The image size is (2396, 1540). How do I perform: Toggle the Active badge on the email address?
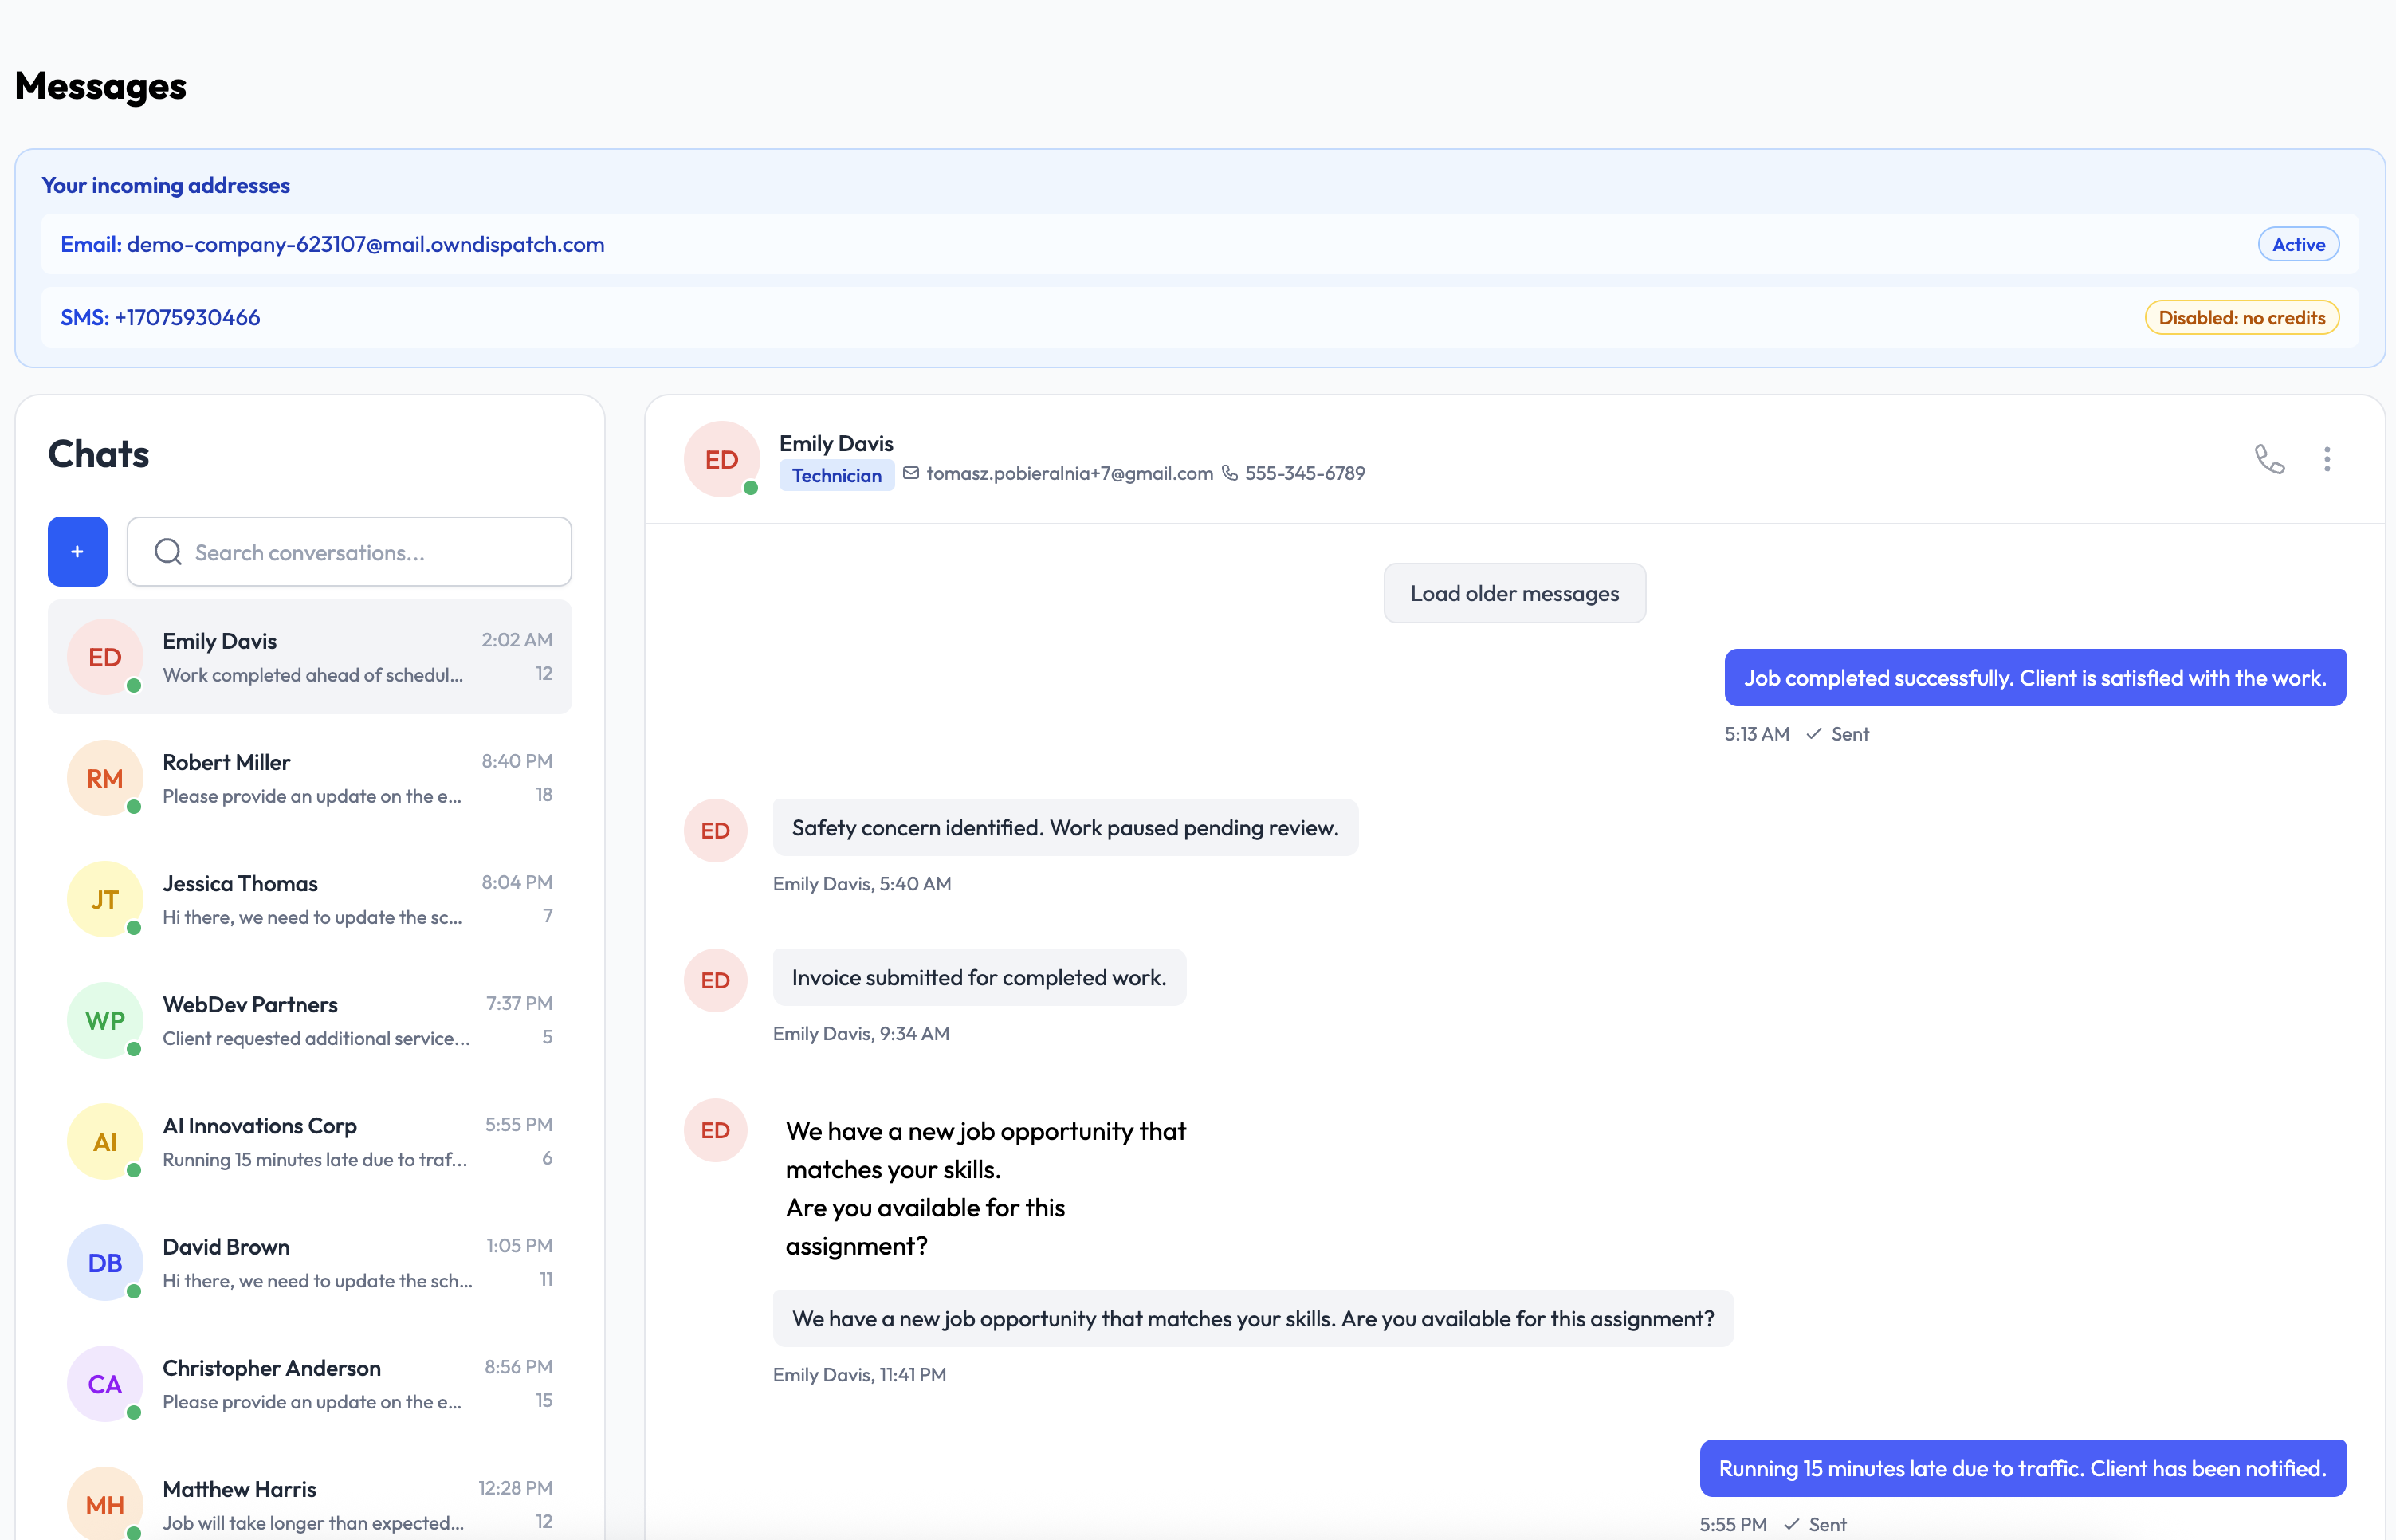(2297, 243)
